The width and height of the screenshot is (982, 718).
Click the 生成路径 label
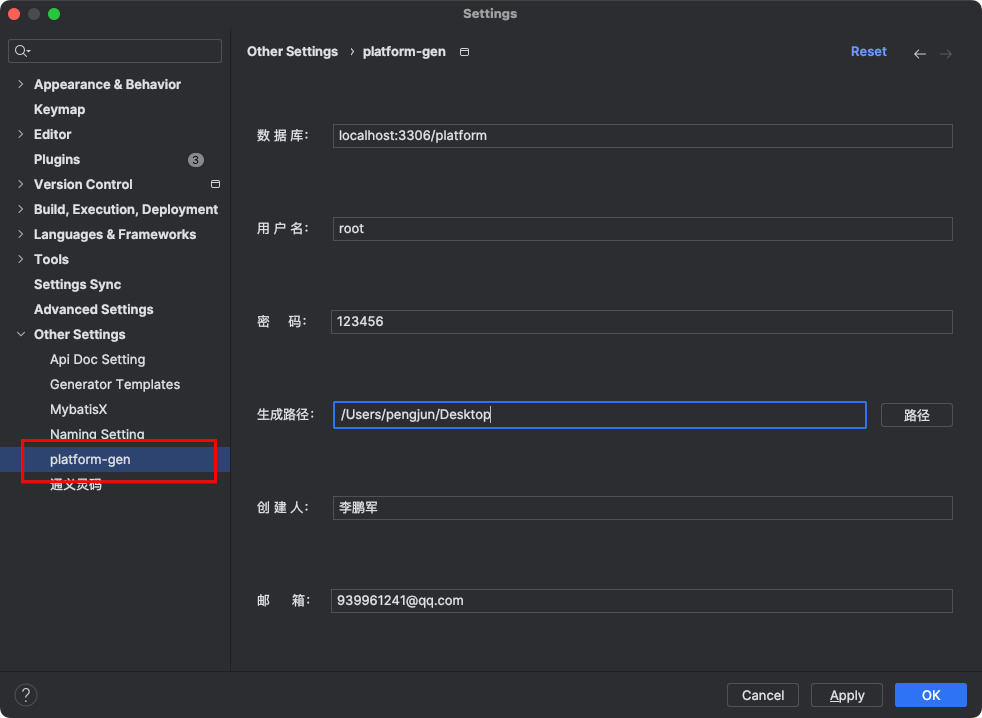click(x=286, y=414)
